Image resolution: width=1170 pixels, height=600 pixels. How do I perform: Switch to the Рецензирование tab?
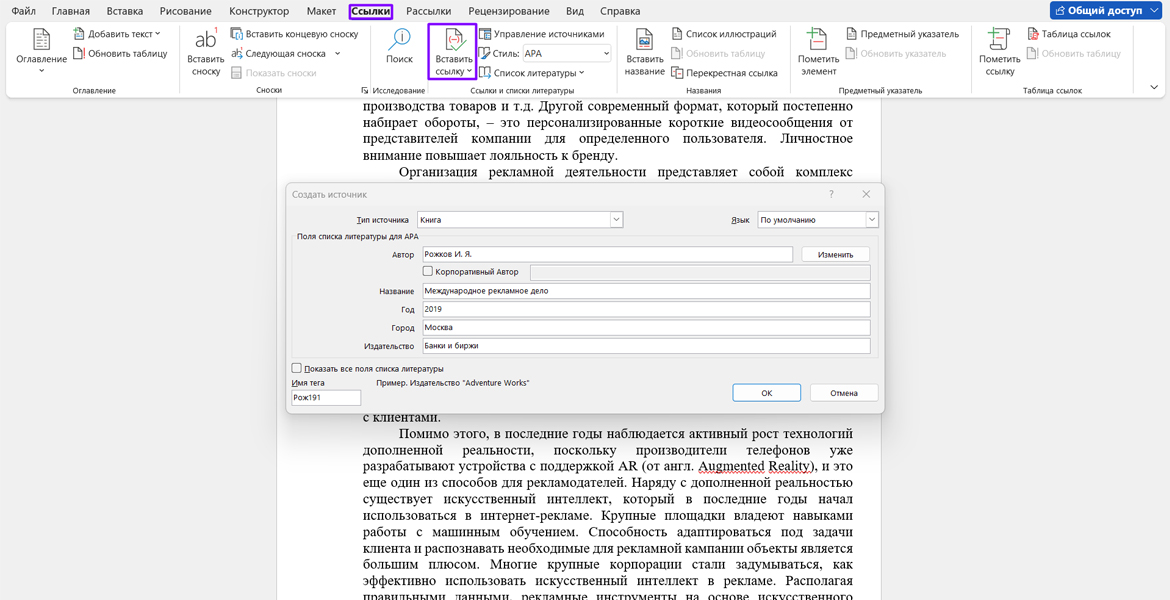pos(508,11)
